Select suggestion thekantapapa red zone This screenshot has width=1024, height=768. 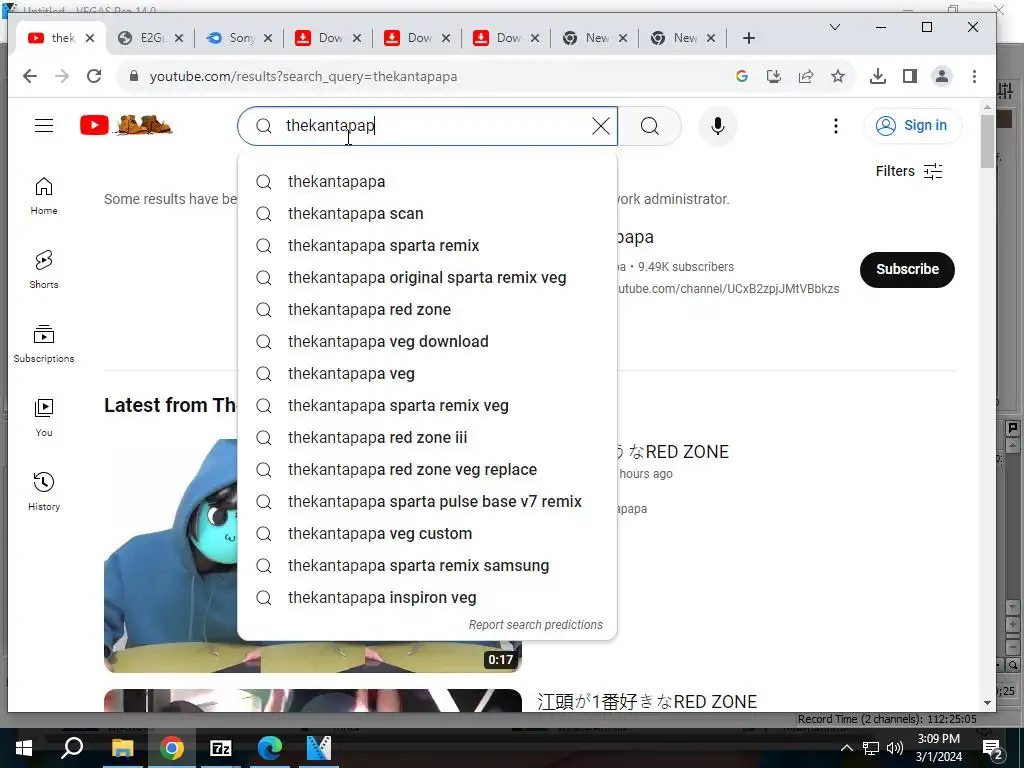click(427, 310)
